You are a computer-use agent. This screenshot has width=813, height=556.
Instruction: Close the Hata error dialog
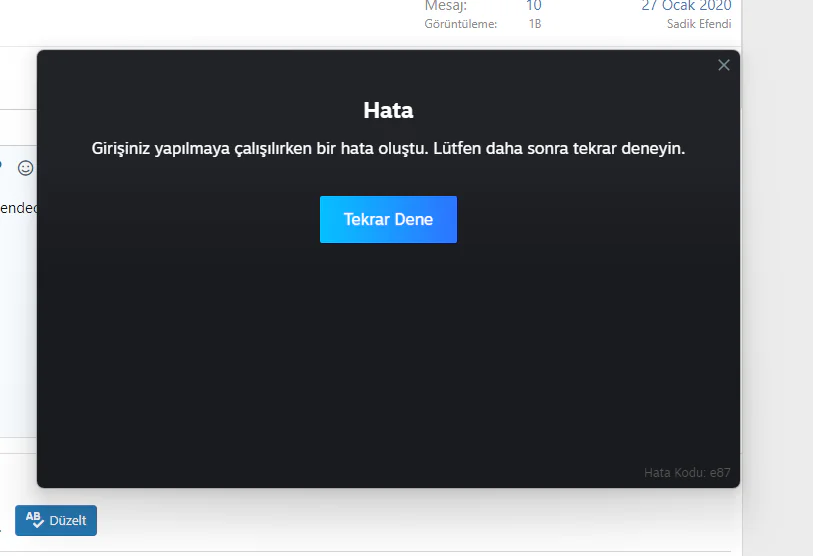[724, 65]
